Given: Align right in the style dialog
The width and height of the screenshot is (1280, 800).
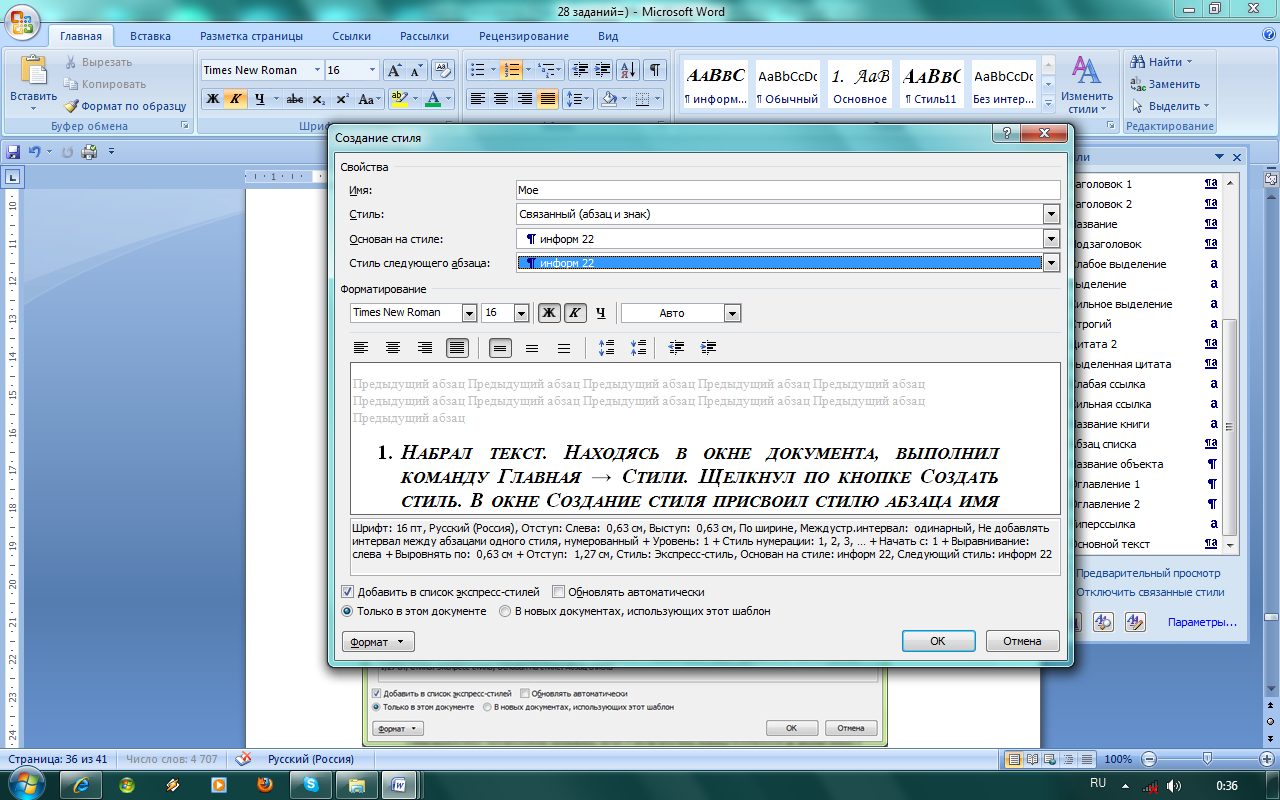Looking at the screenshot, I should pos(425,348).
